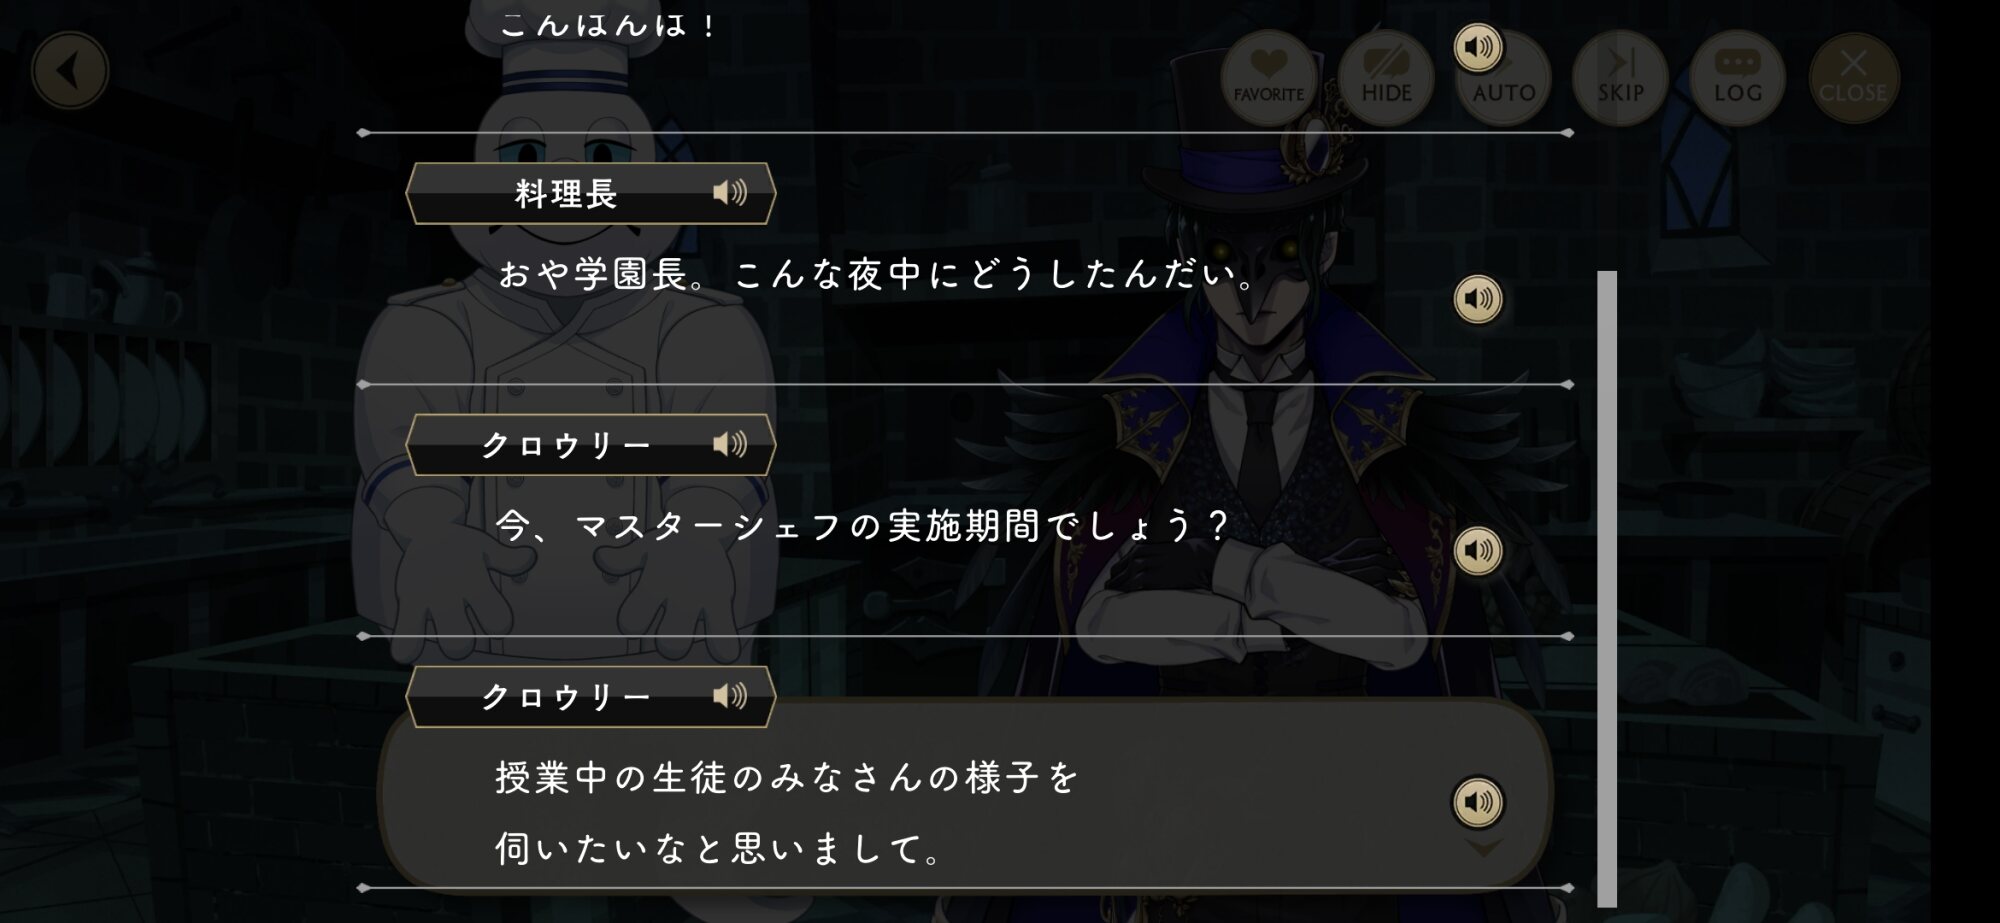Click the log scrollbar track
Image resolution: width=2000 pixels, height=923 pixels.
1607,588
